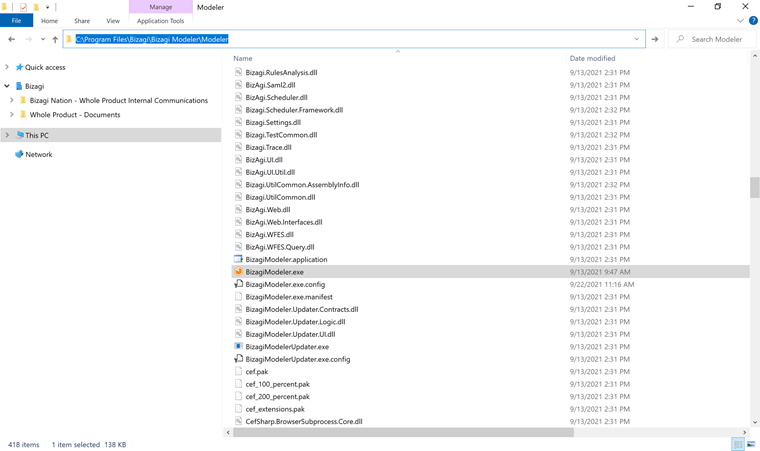Viewport: 760px width, 451px height.
Task: Click the BizagiModeler.exe orange application icon
Action: click(238, 272)
